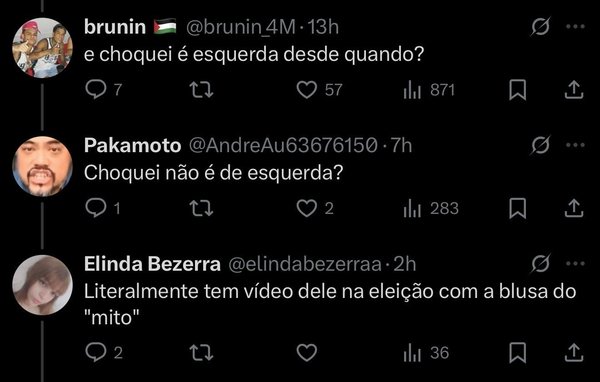This screenshot has width=600, height=382.
Task: Open Grok icon on brunin's tweet
Action: point(540,26)
